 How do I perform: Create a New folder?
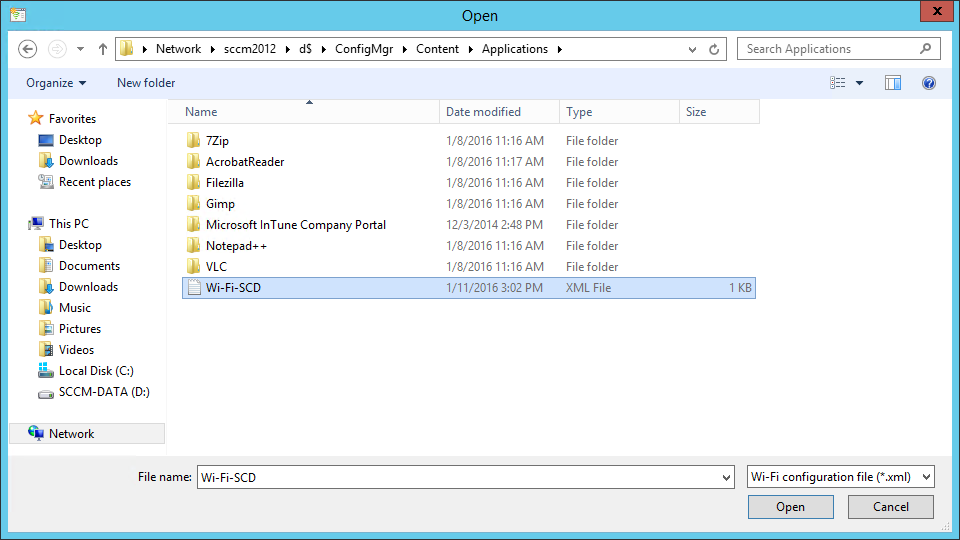(146, 83)
